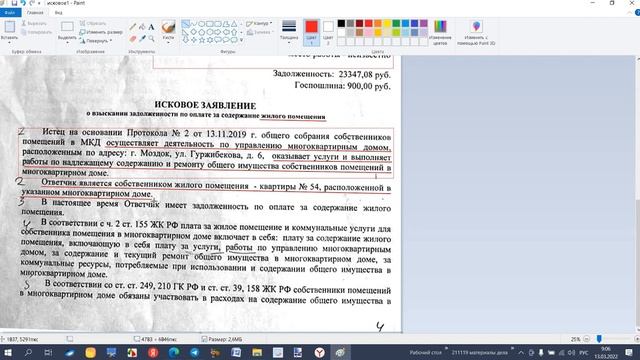Click the Save icon in the title bar
The image size is (640, 360).
(x=14, y=3)
